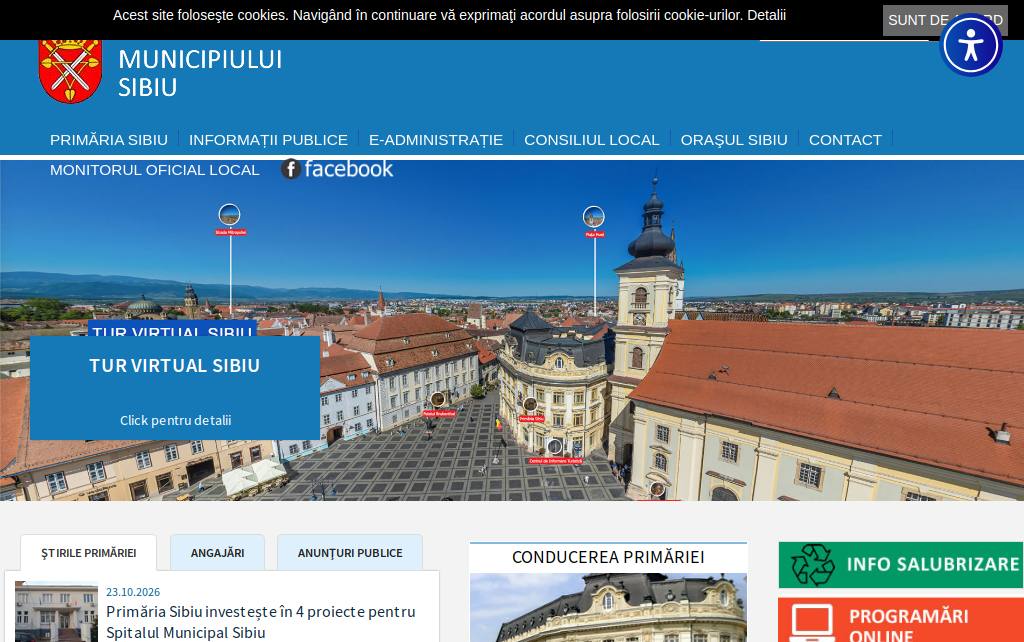This screenshot has height=642, width=1024.
Task: Open the news about Spitalul Municipal Sibiu
Action: pyautogui.click(x=261, y=622)
